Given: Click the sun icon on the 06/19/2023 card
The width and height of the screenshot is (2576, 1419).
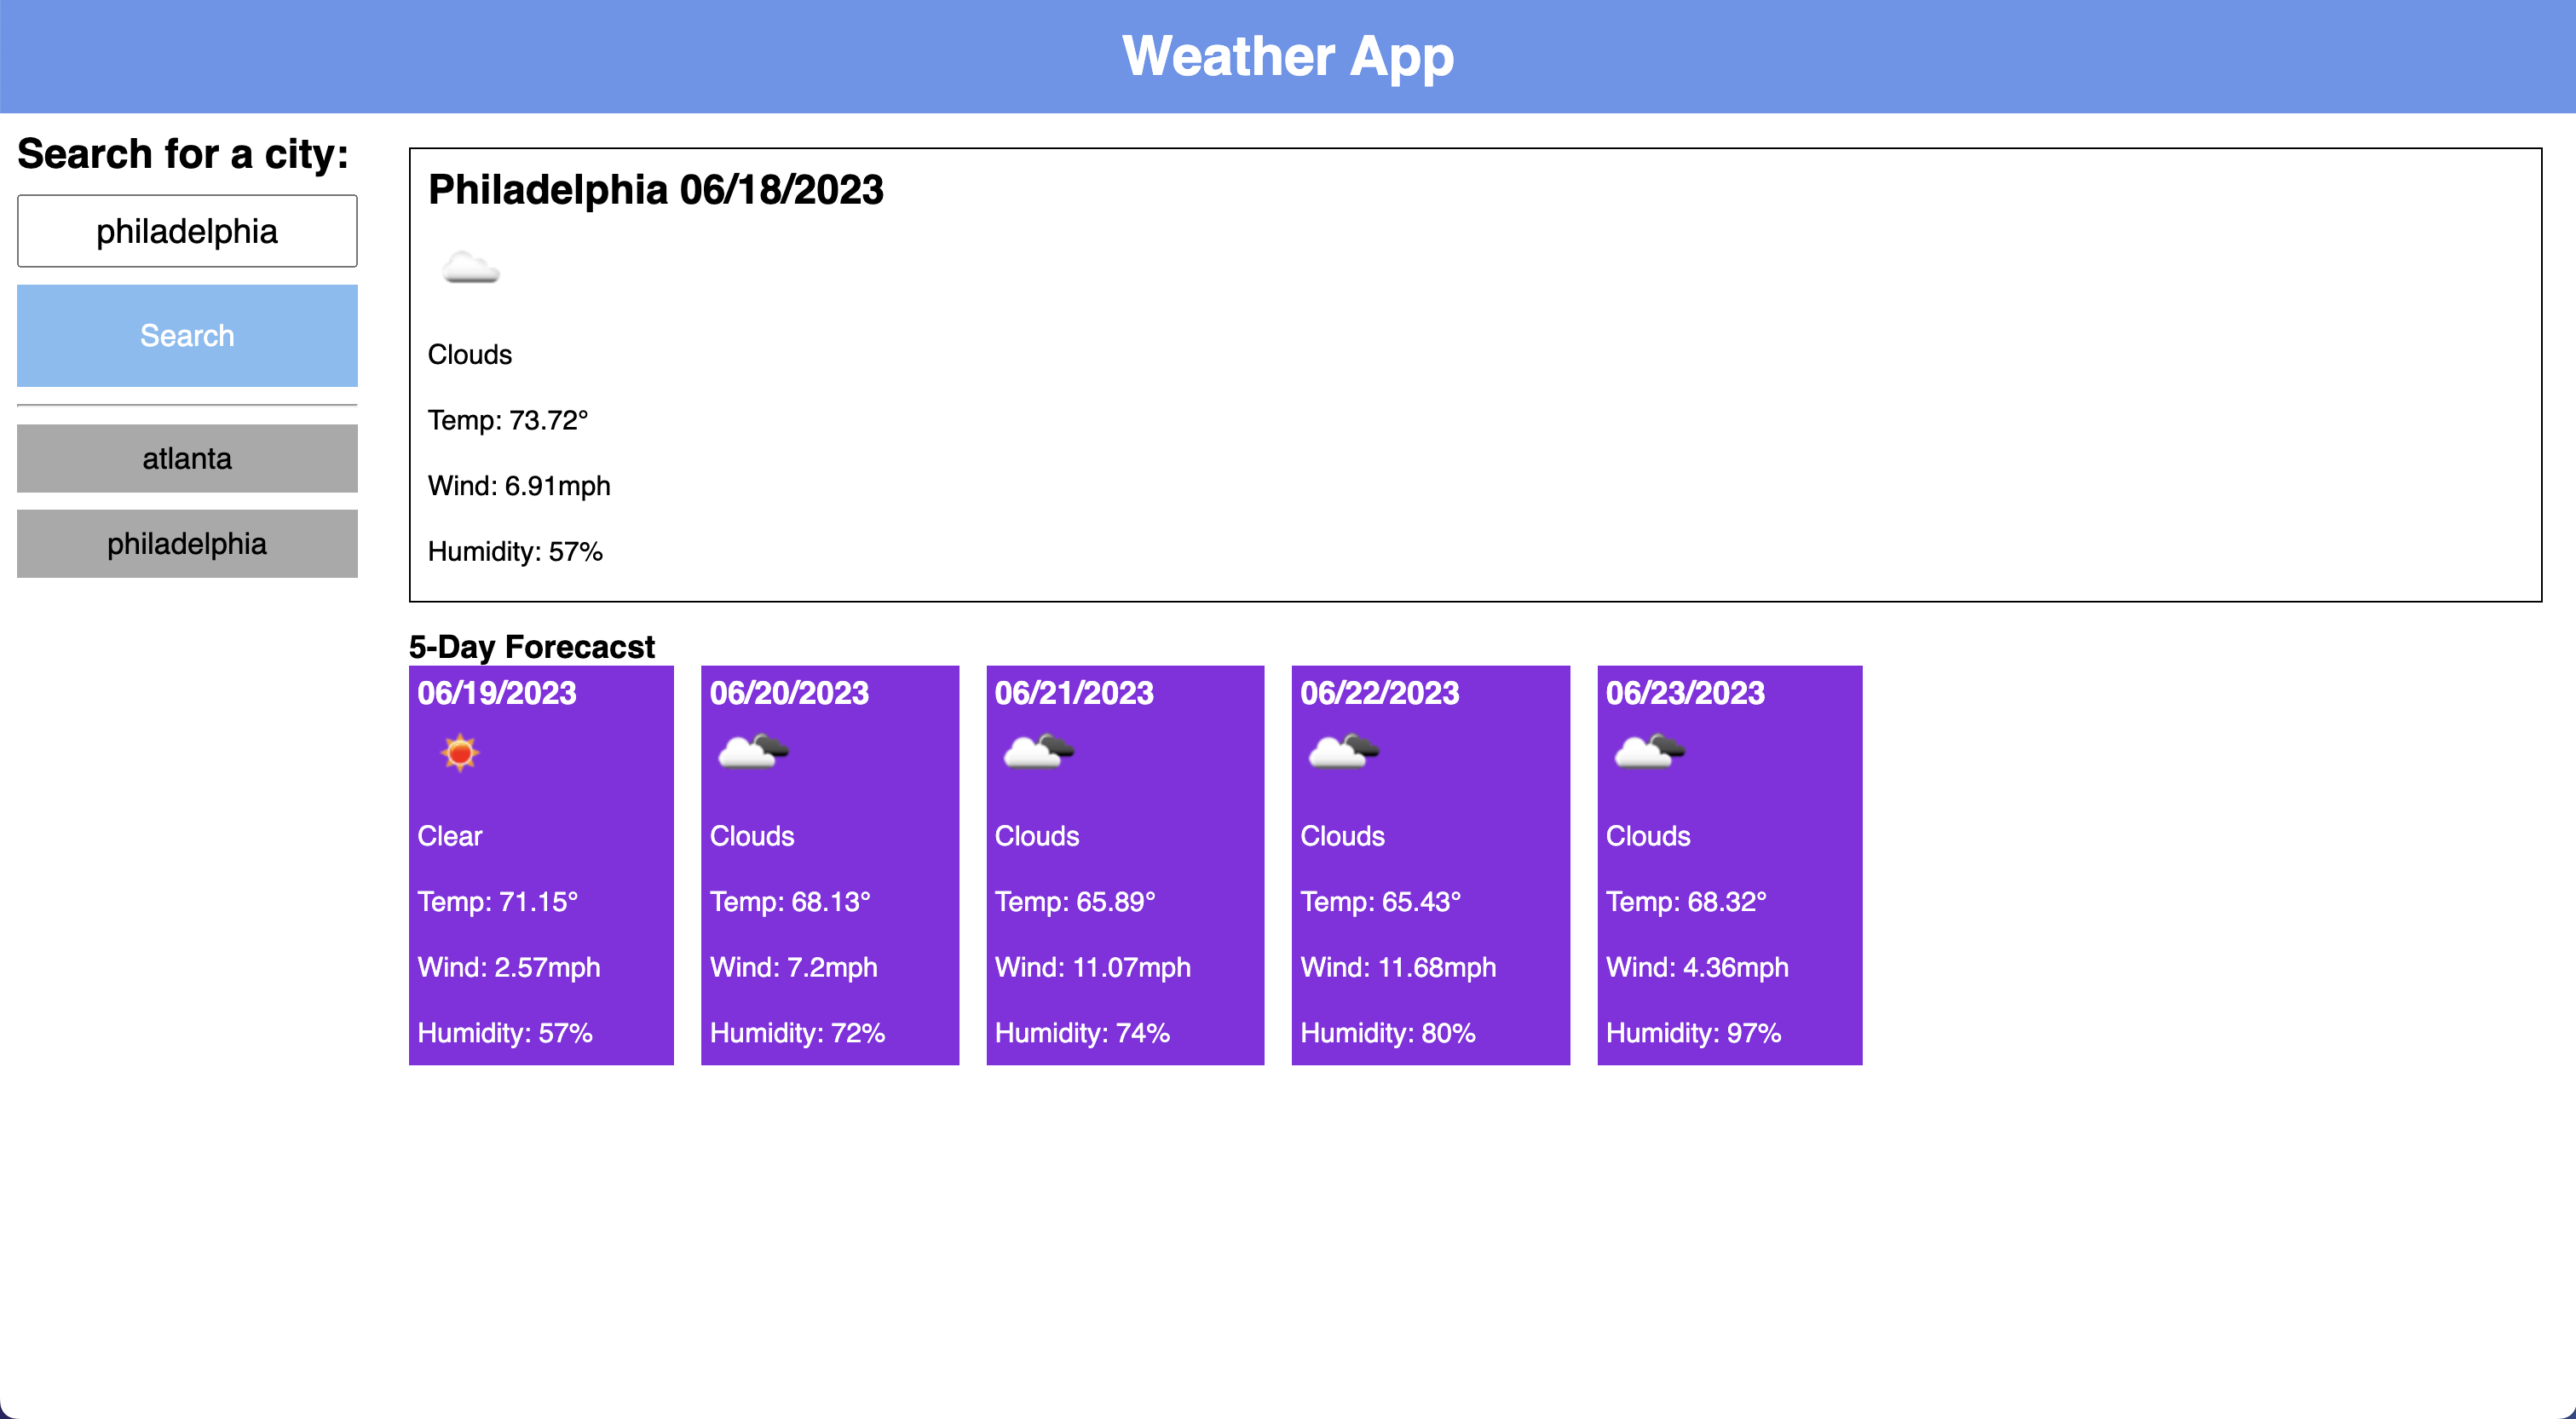Looking at the screenshot, I should coord(460,752).
